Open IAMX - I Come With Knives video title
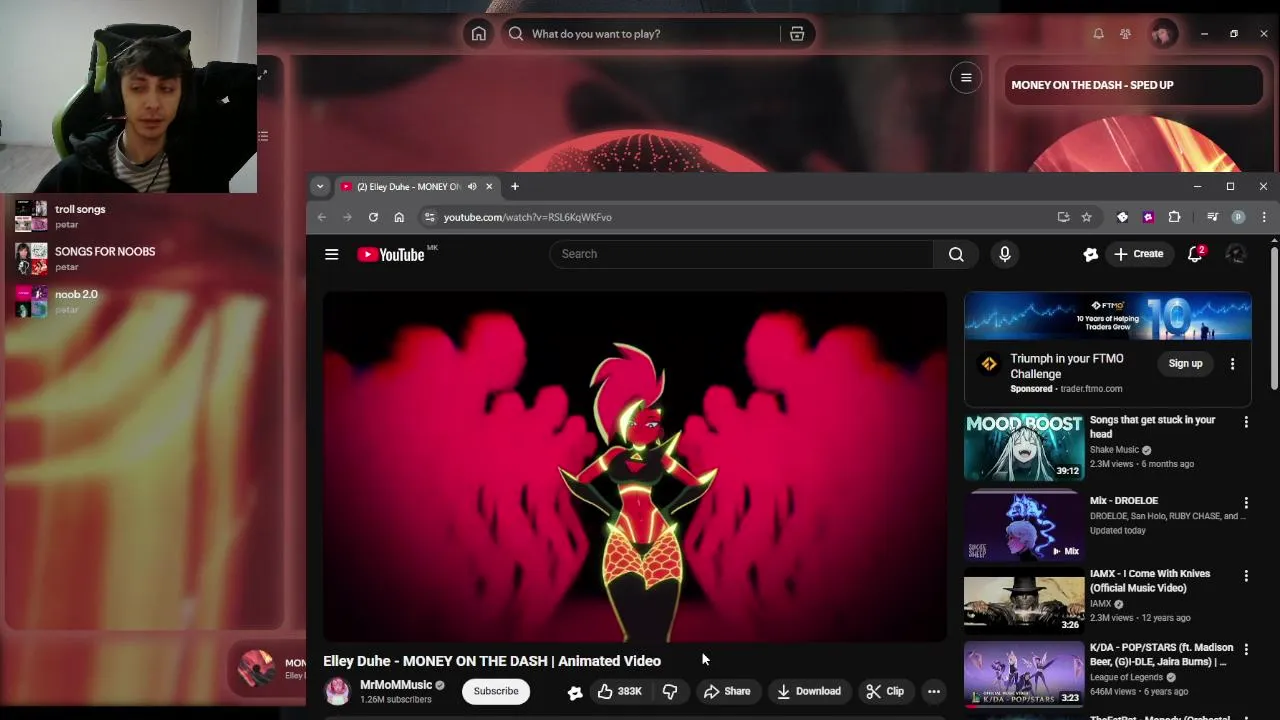This screenshot has width=1280, height=720. [x=1150, y=581]
